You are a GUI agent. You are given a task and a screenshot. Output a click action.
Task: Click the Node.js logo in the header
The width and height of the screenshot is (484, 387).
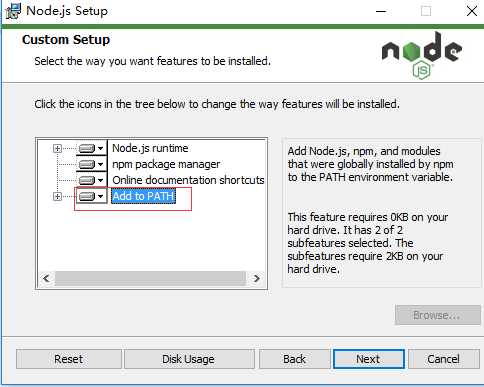click(x=422, y=55)
